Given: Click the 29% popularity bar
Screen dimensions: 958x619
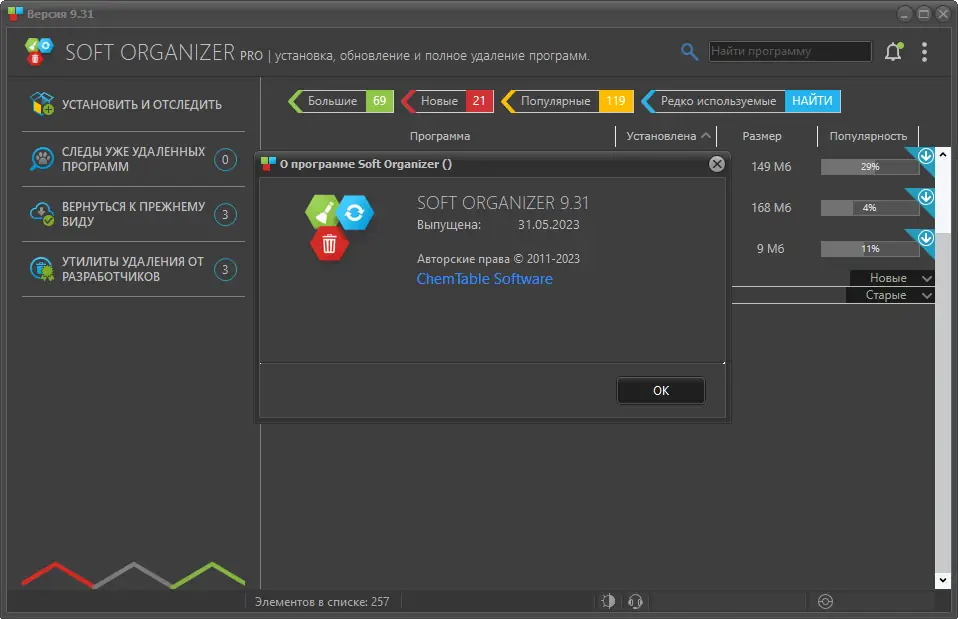Looking at the screenshot, I should pos(868,167).
